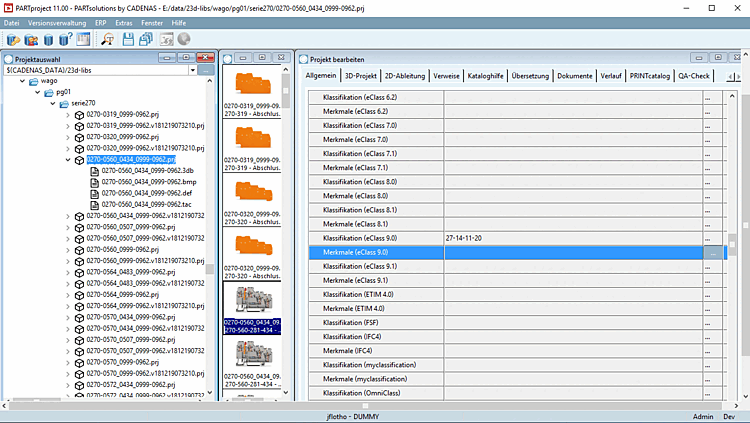750x423 pixels.
Task: Collapse the serie270 folder node
Action: click(x=52, y=104)
